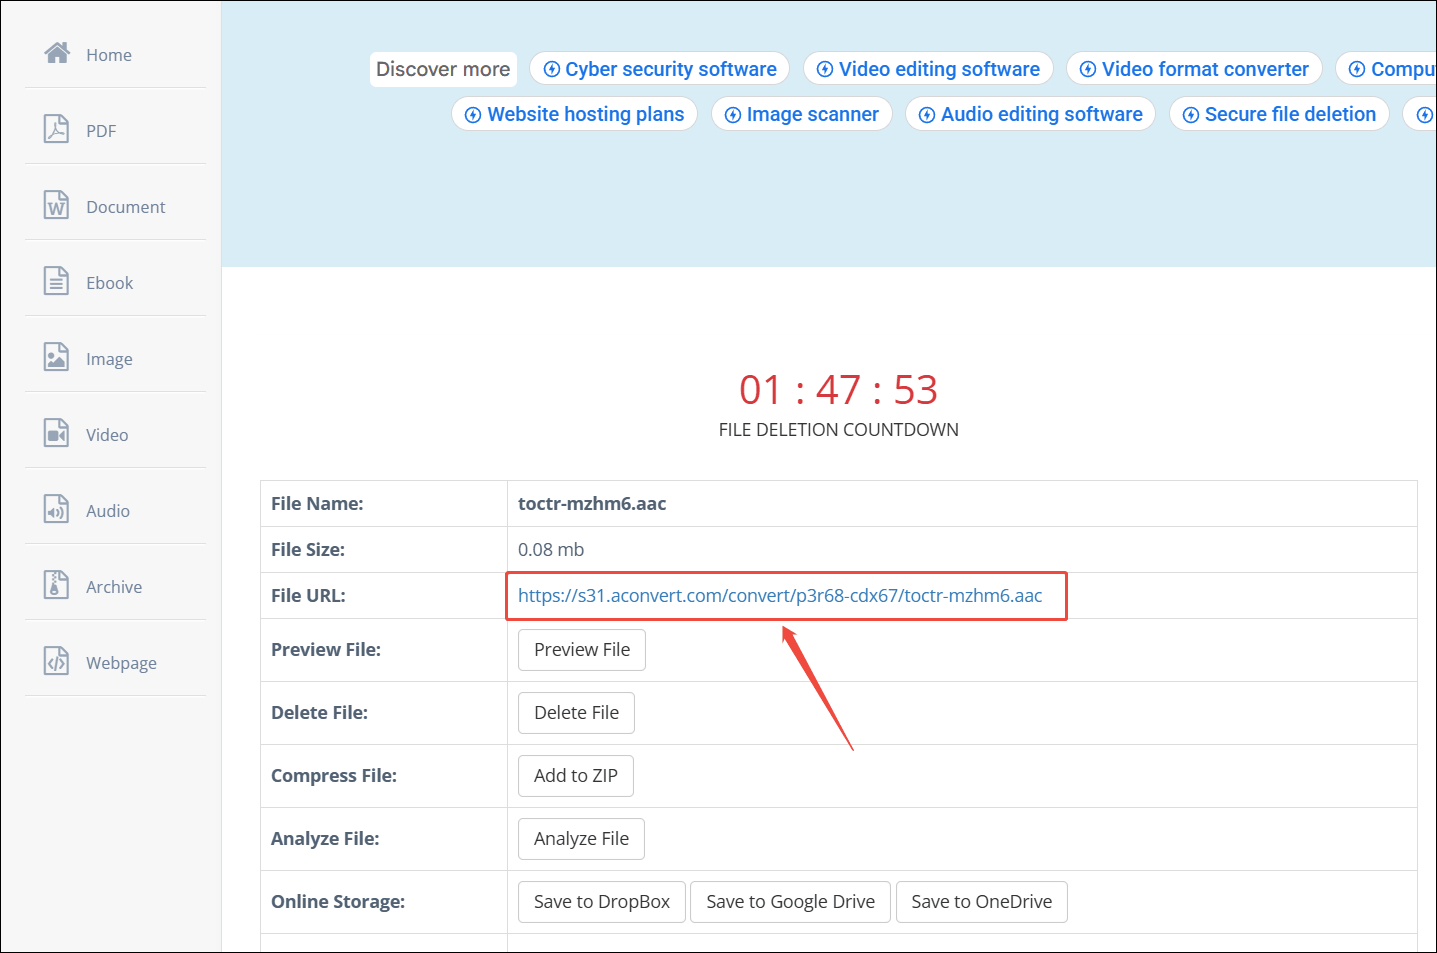Open the Ebook converter section
This screenshot has height=953, width=1437.
pos(57,282)
